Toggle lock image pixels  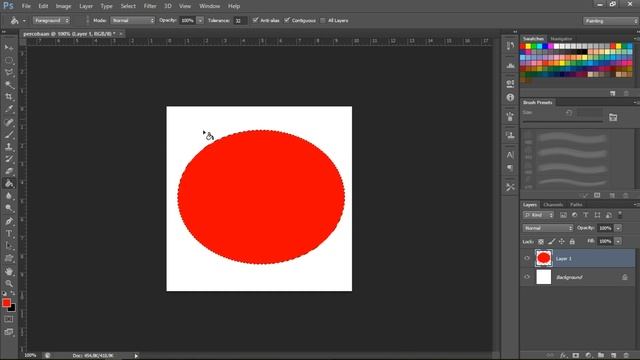551,242
